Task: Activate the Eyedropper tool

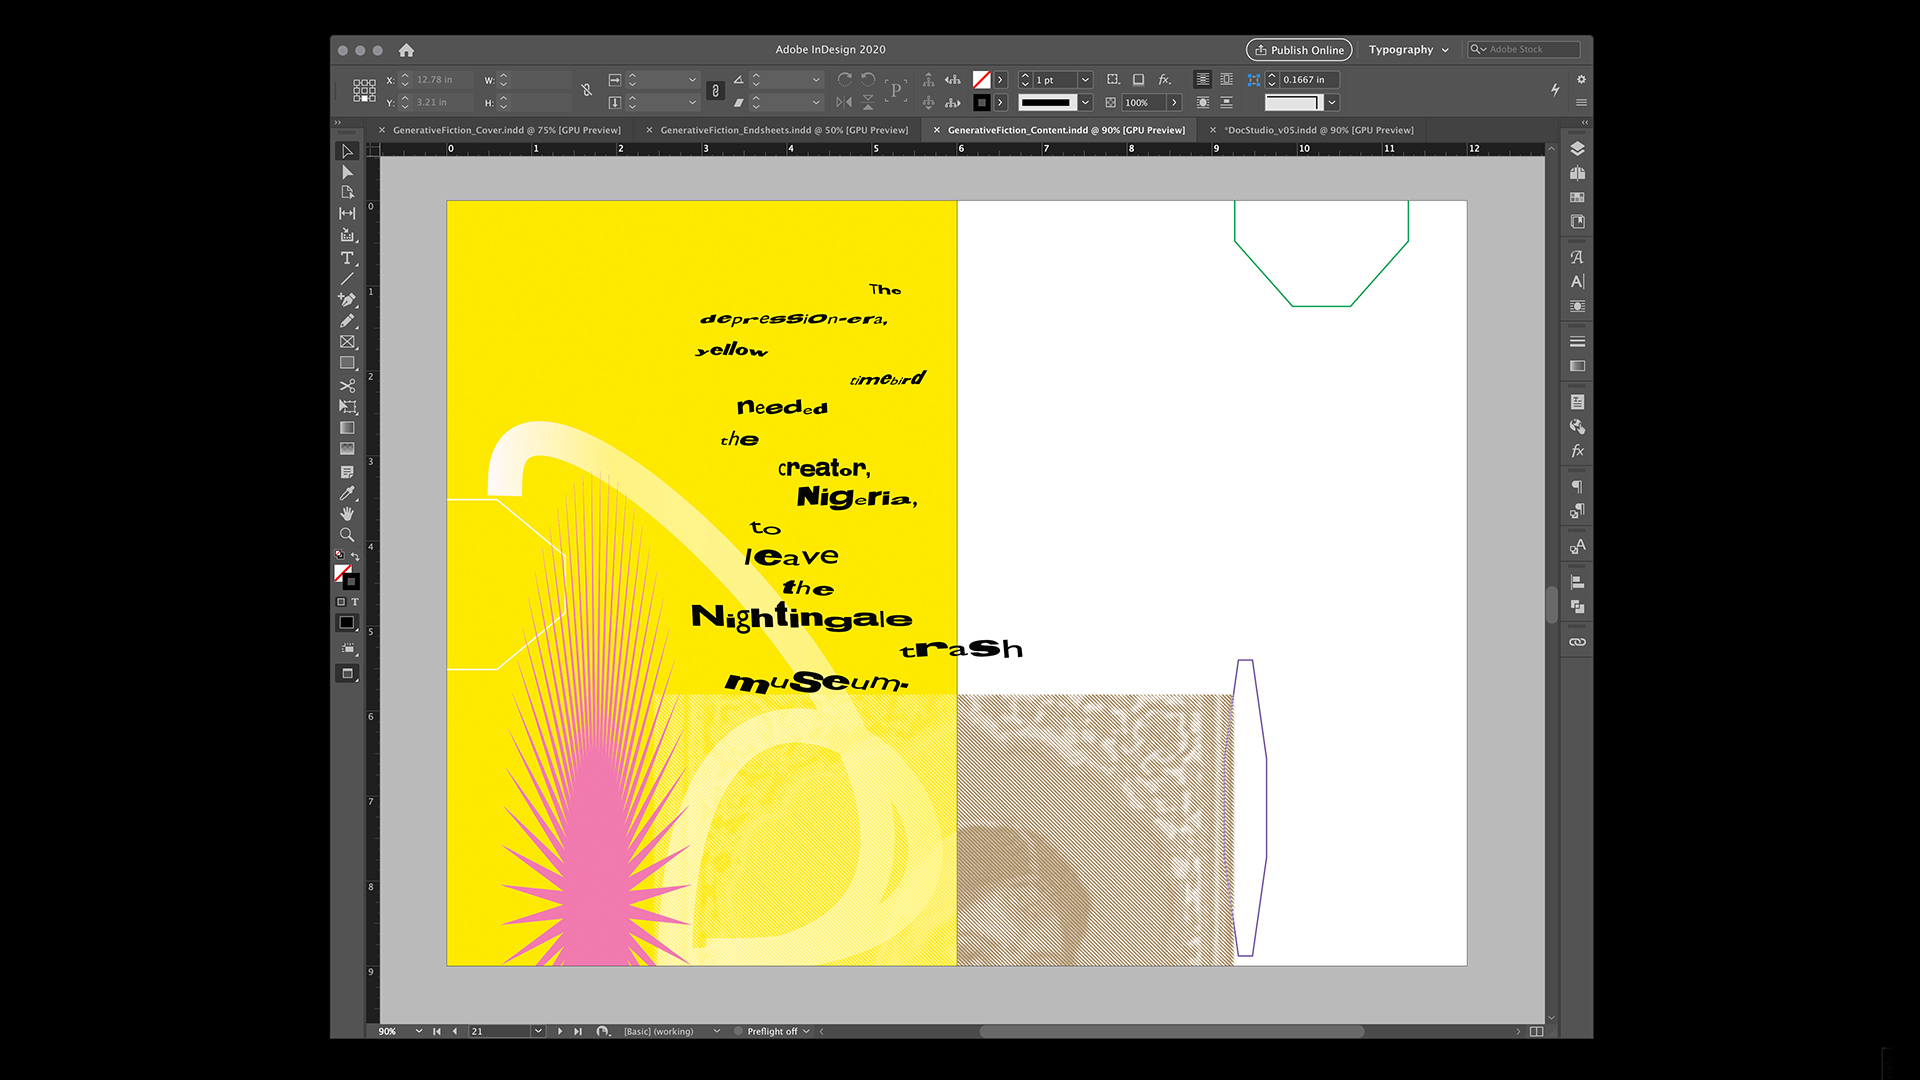Action: click(x=347, y=493)
